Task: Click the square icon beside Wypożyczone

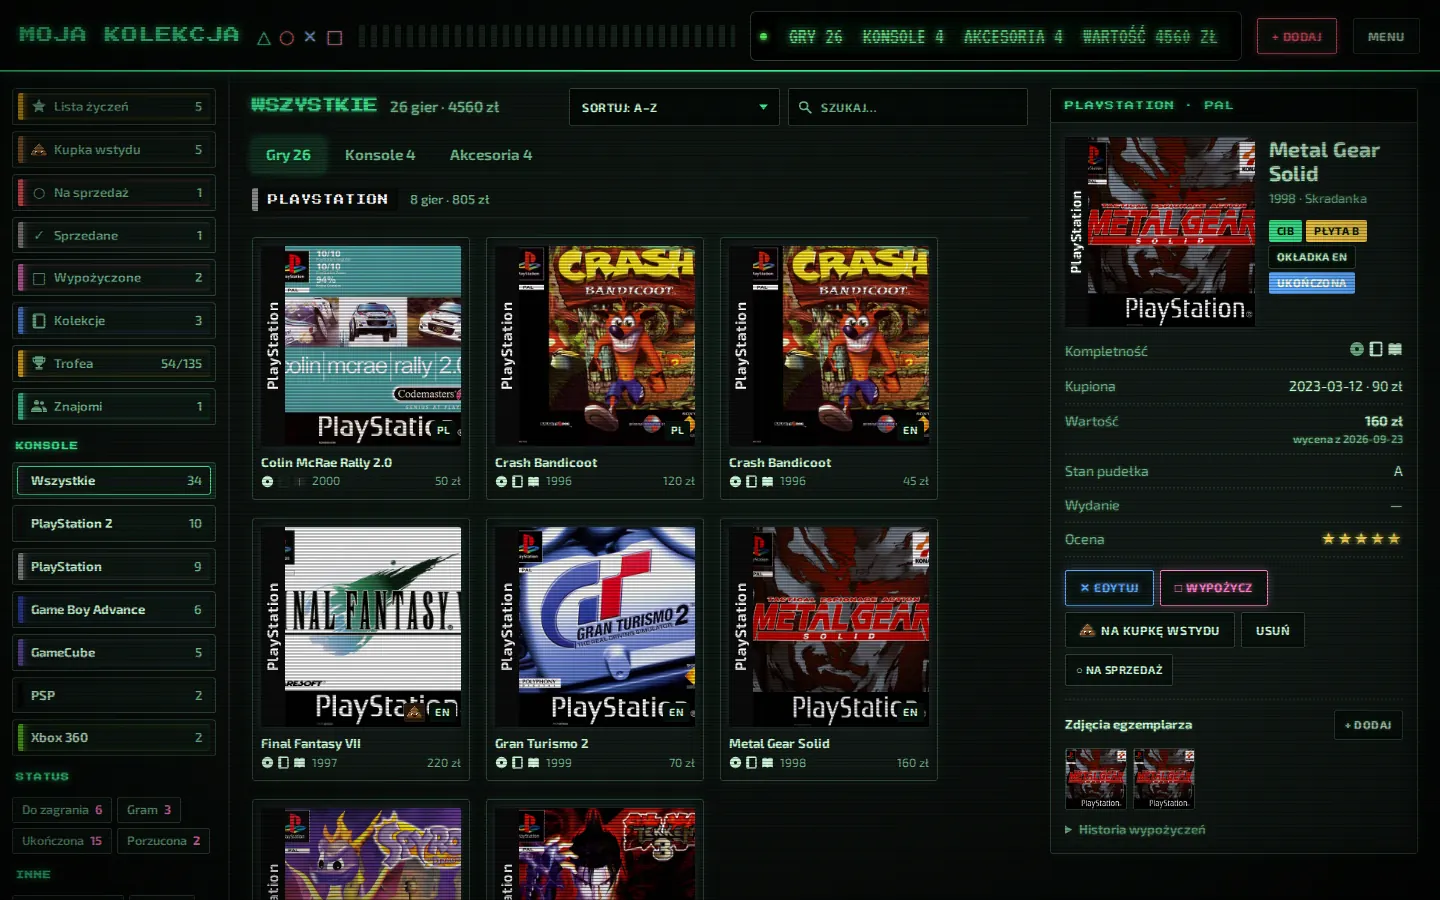Action: pos(39,278)
